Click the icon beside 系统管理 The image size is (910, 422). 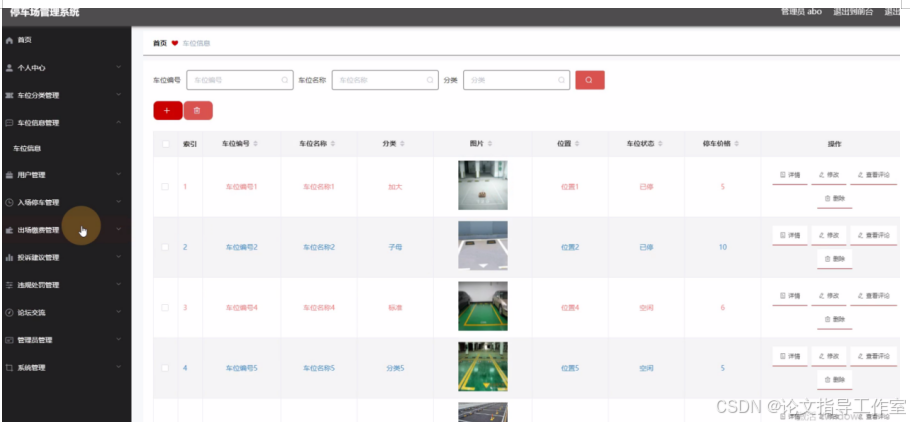(9, 367)
